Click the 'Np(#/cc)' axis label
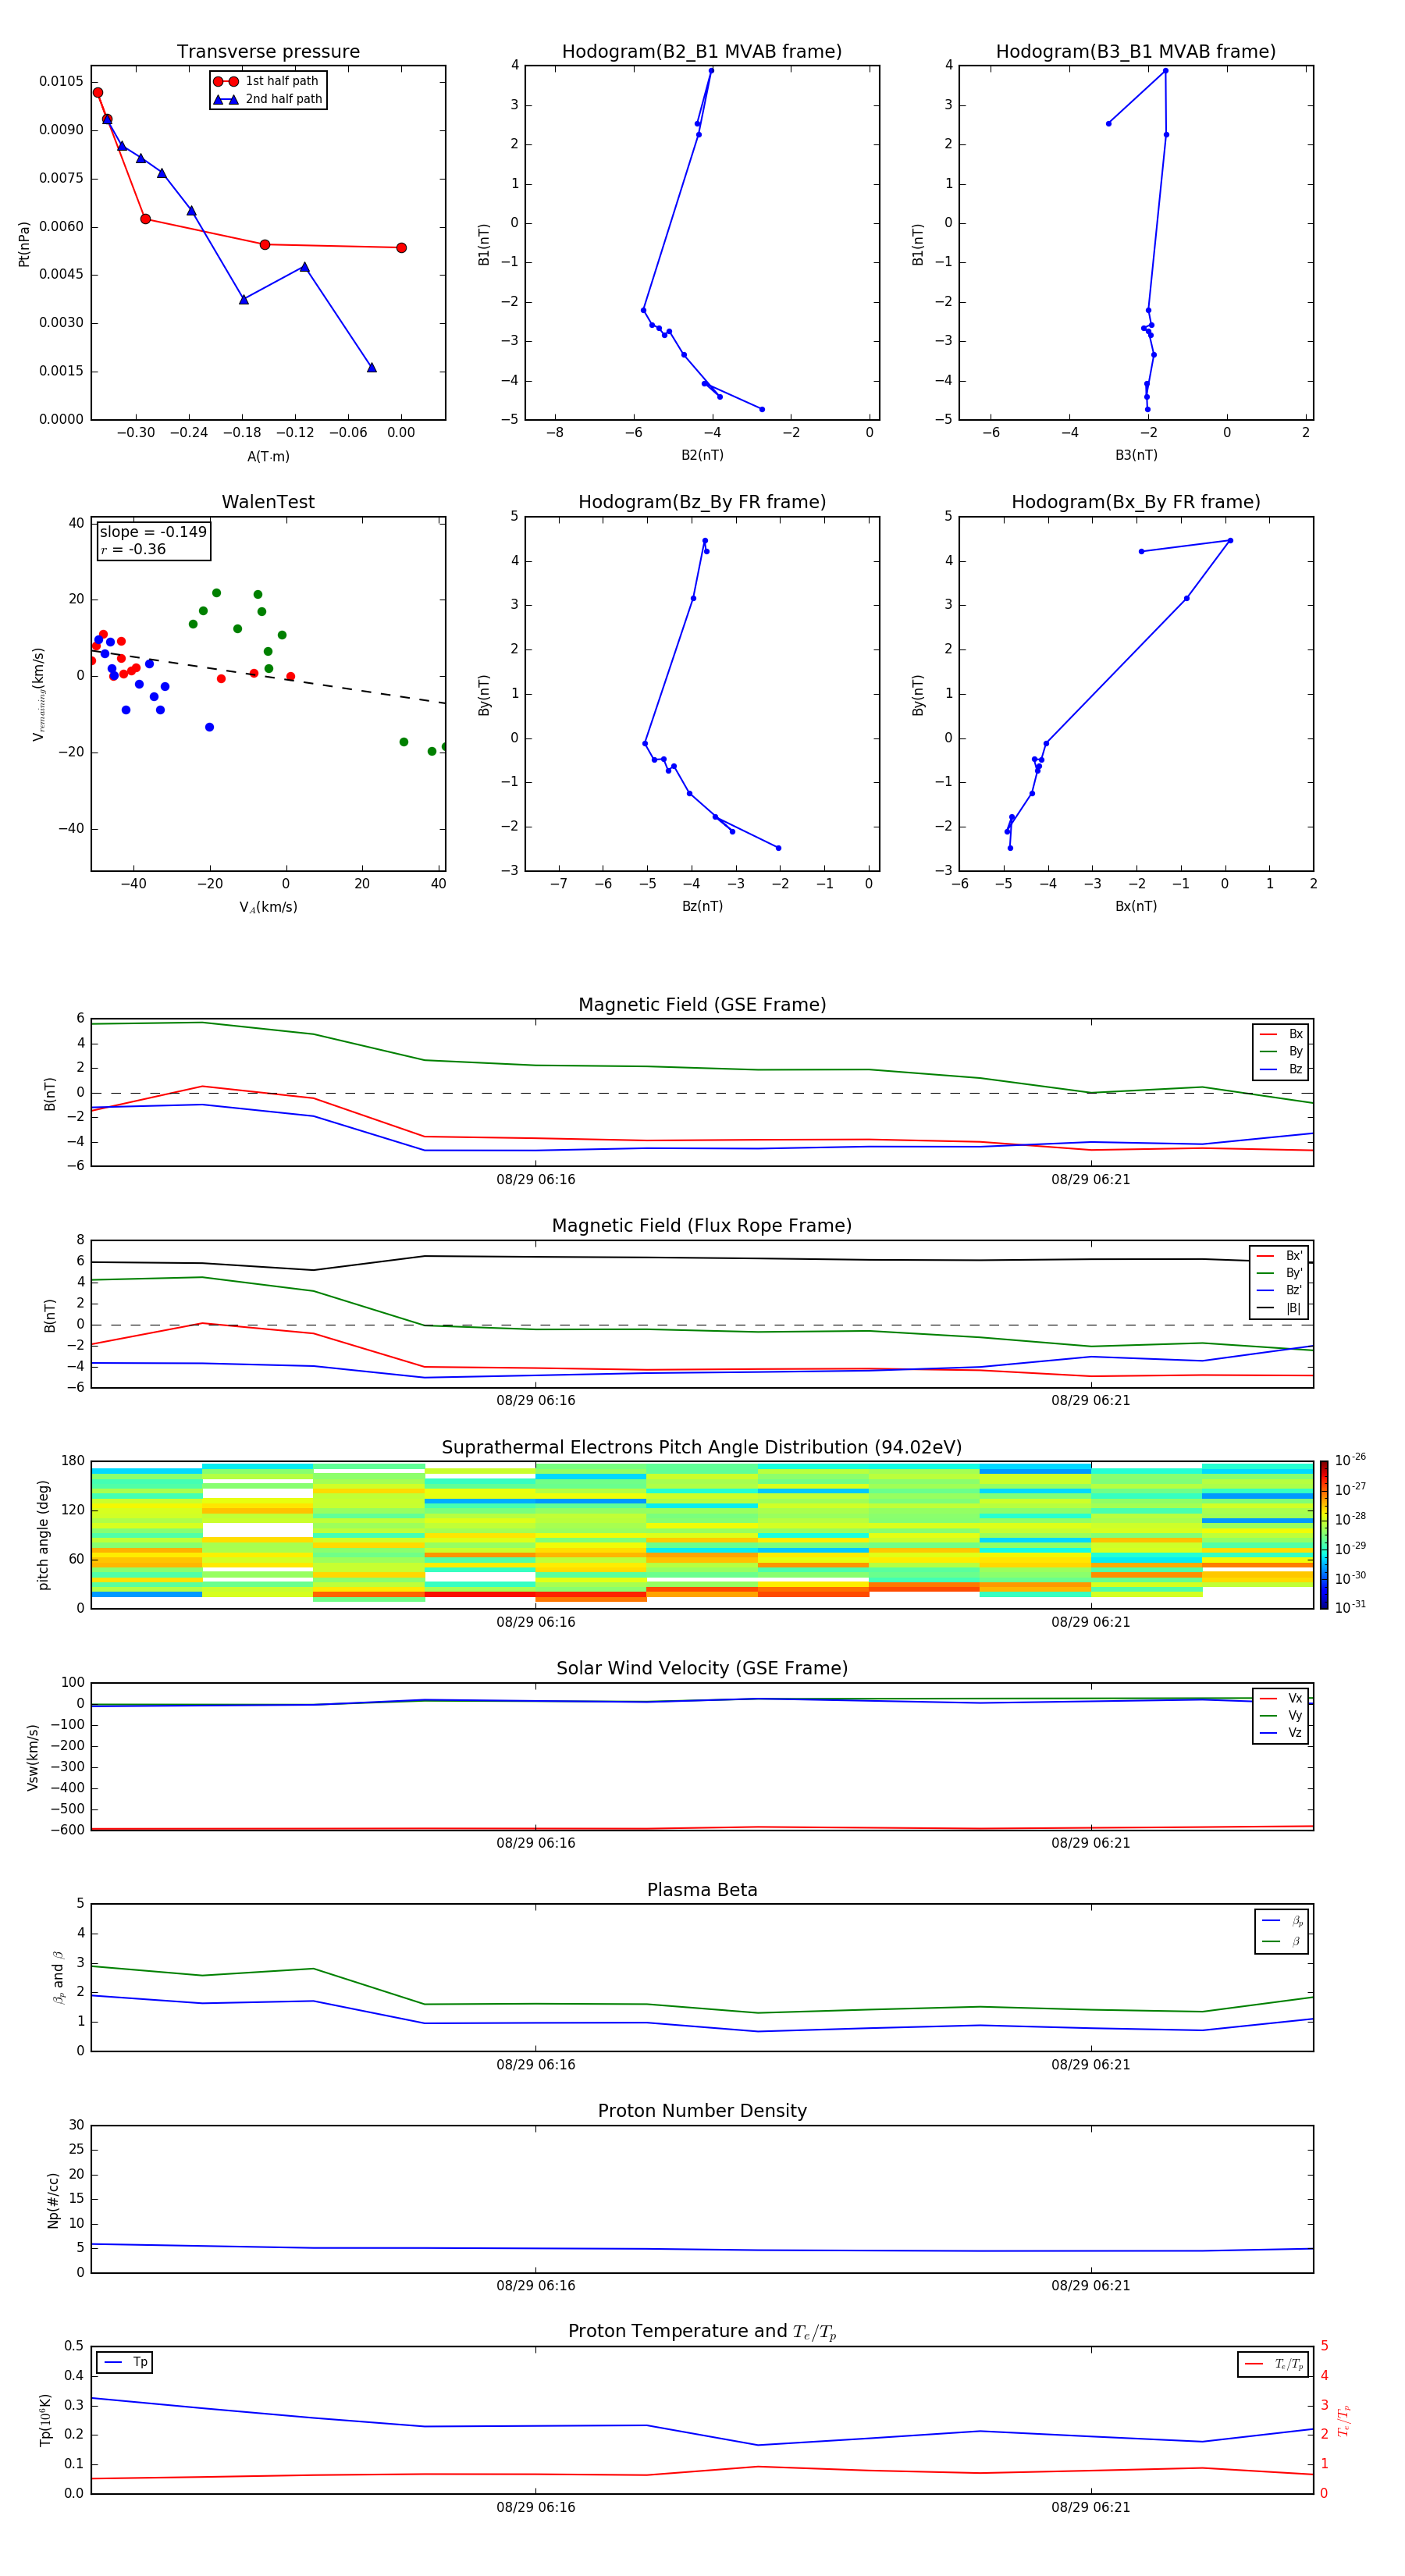 click(53, 2200)
